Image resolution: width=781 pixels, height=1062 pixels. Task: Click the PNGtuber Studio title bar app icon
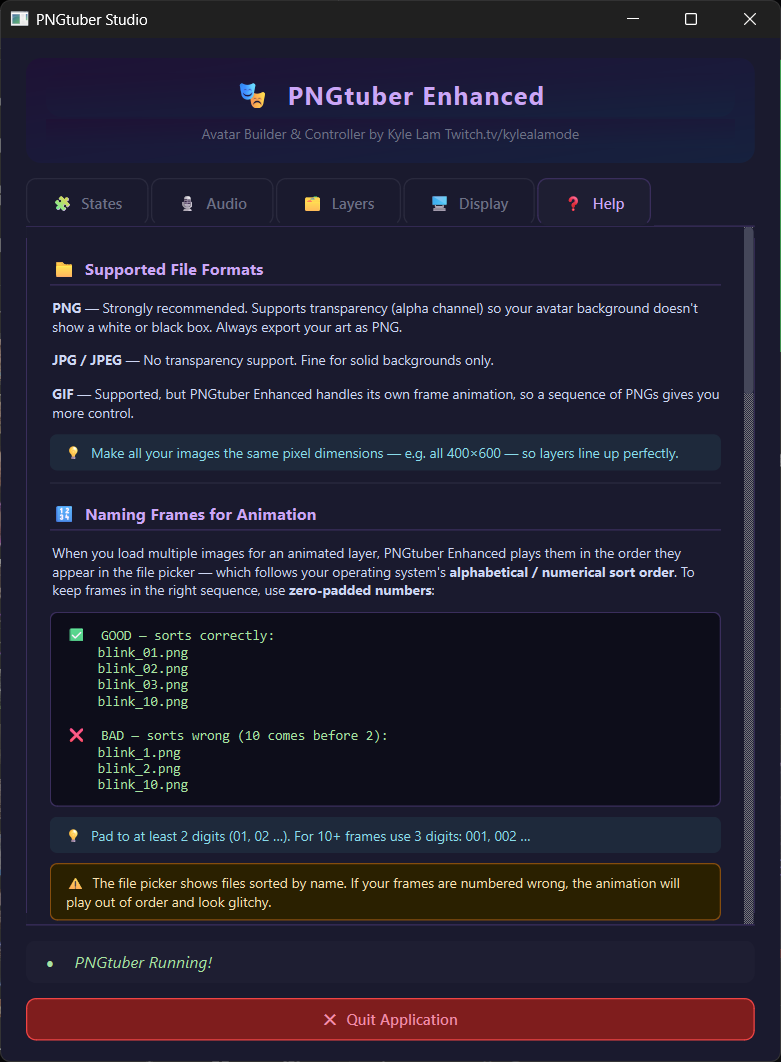(x=20, y=19)
